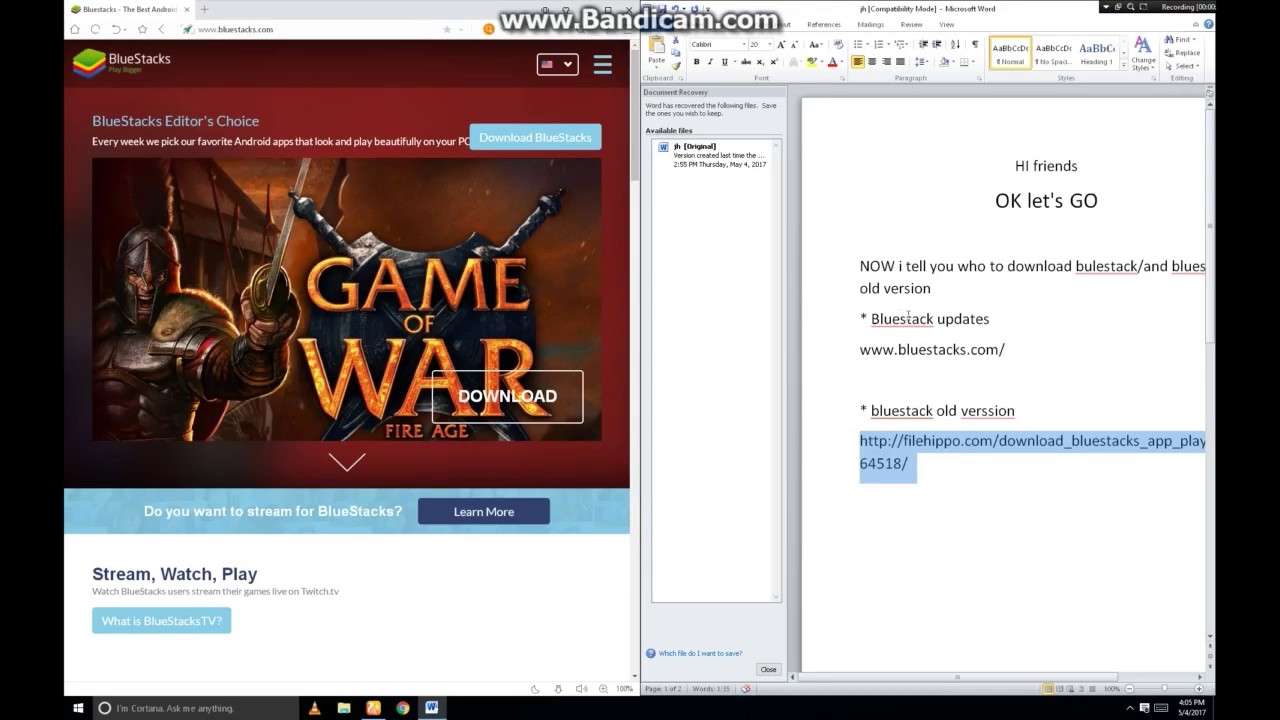Open the Select dropdown in Editing
This screenshot has width=1280, height=720.
coord(1184,66)
